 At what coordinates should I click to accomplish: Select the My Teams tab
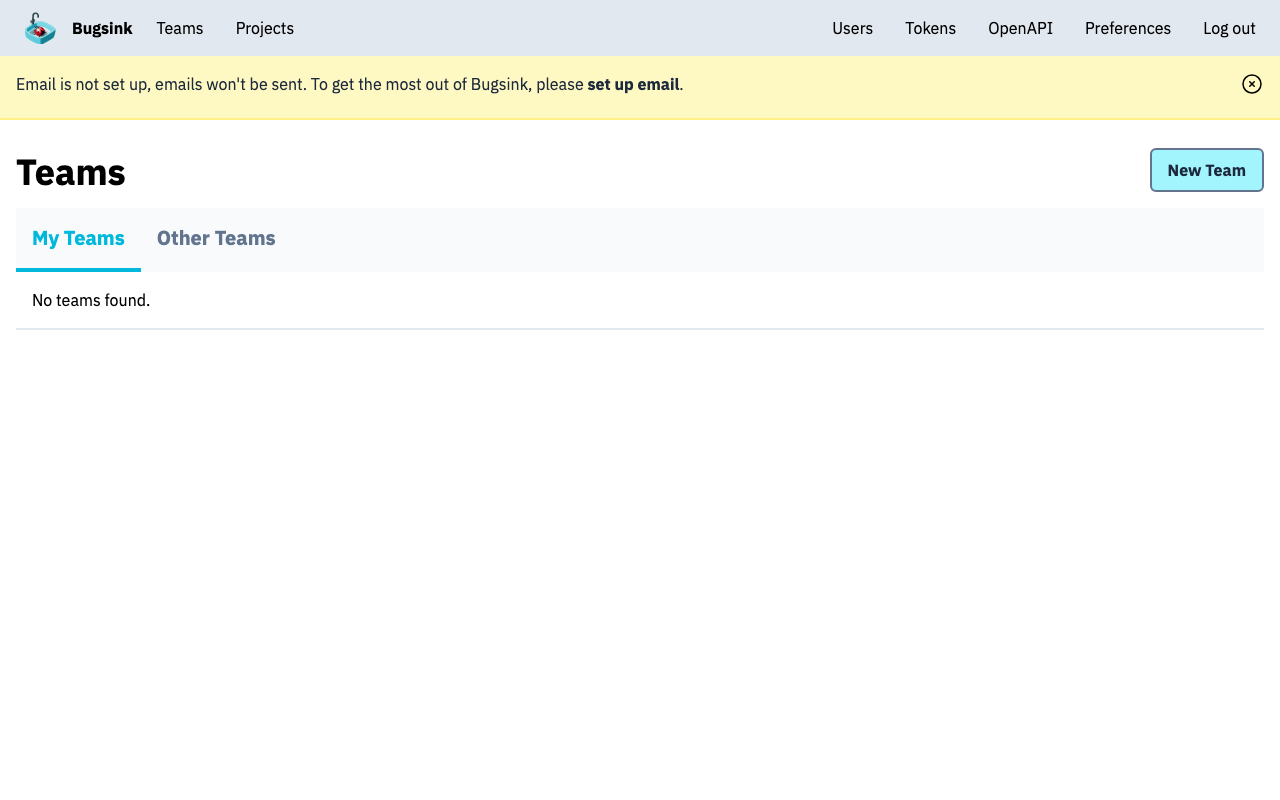click(x=78, y=239)
